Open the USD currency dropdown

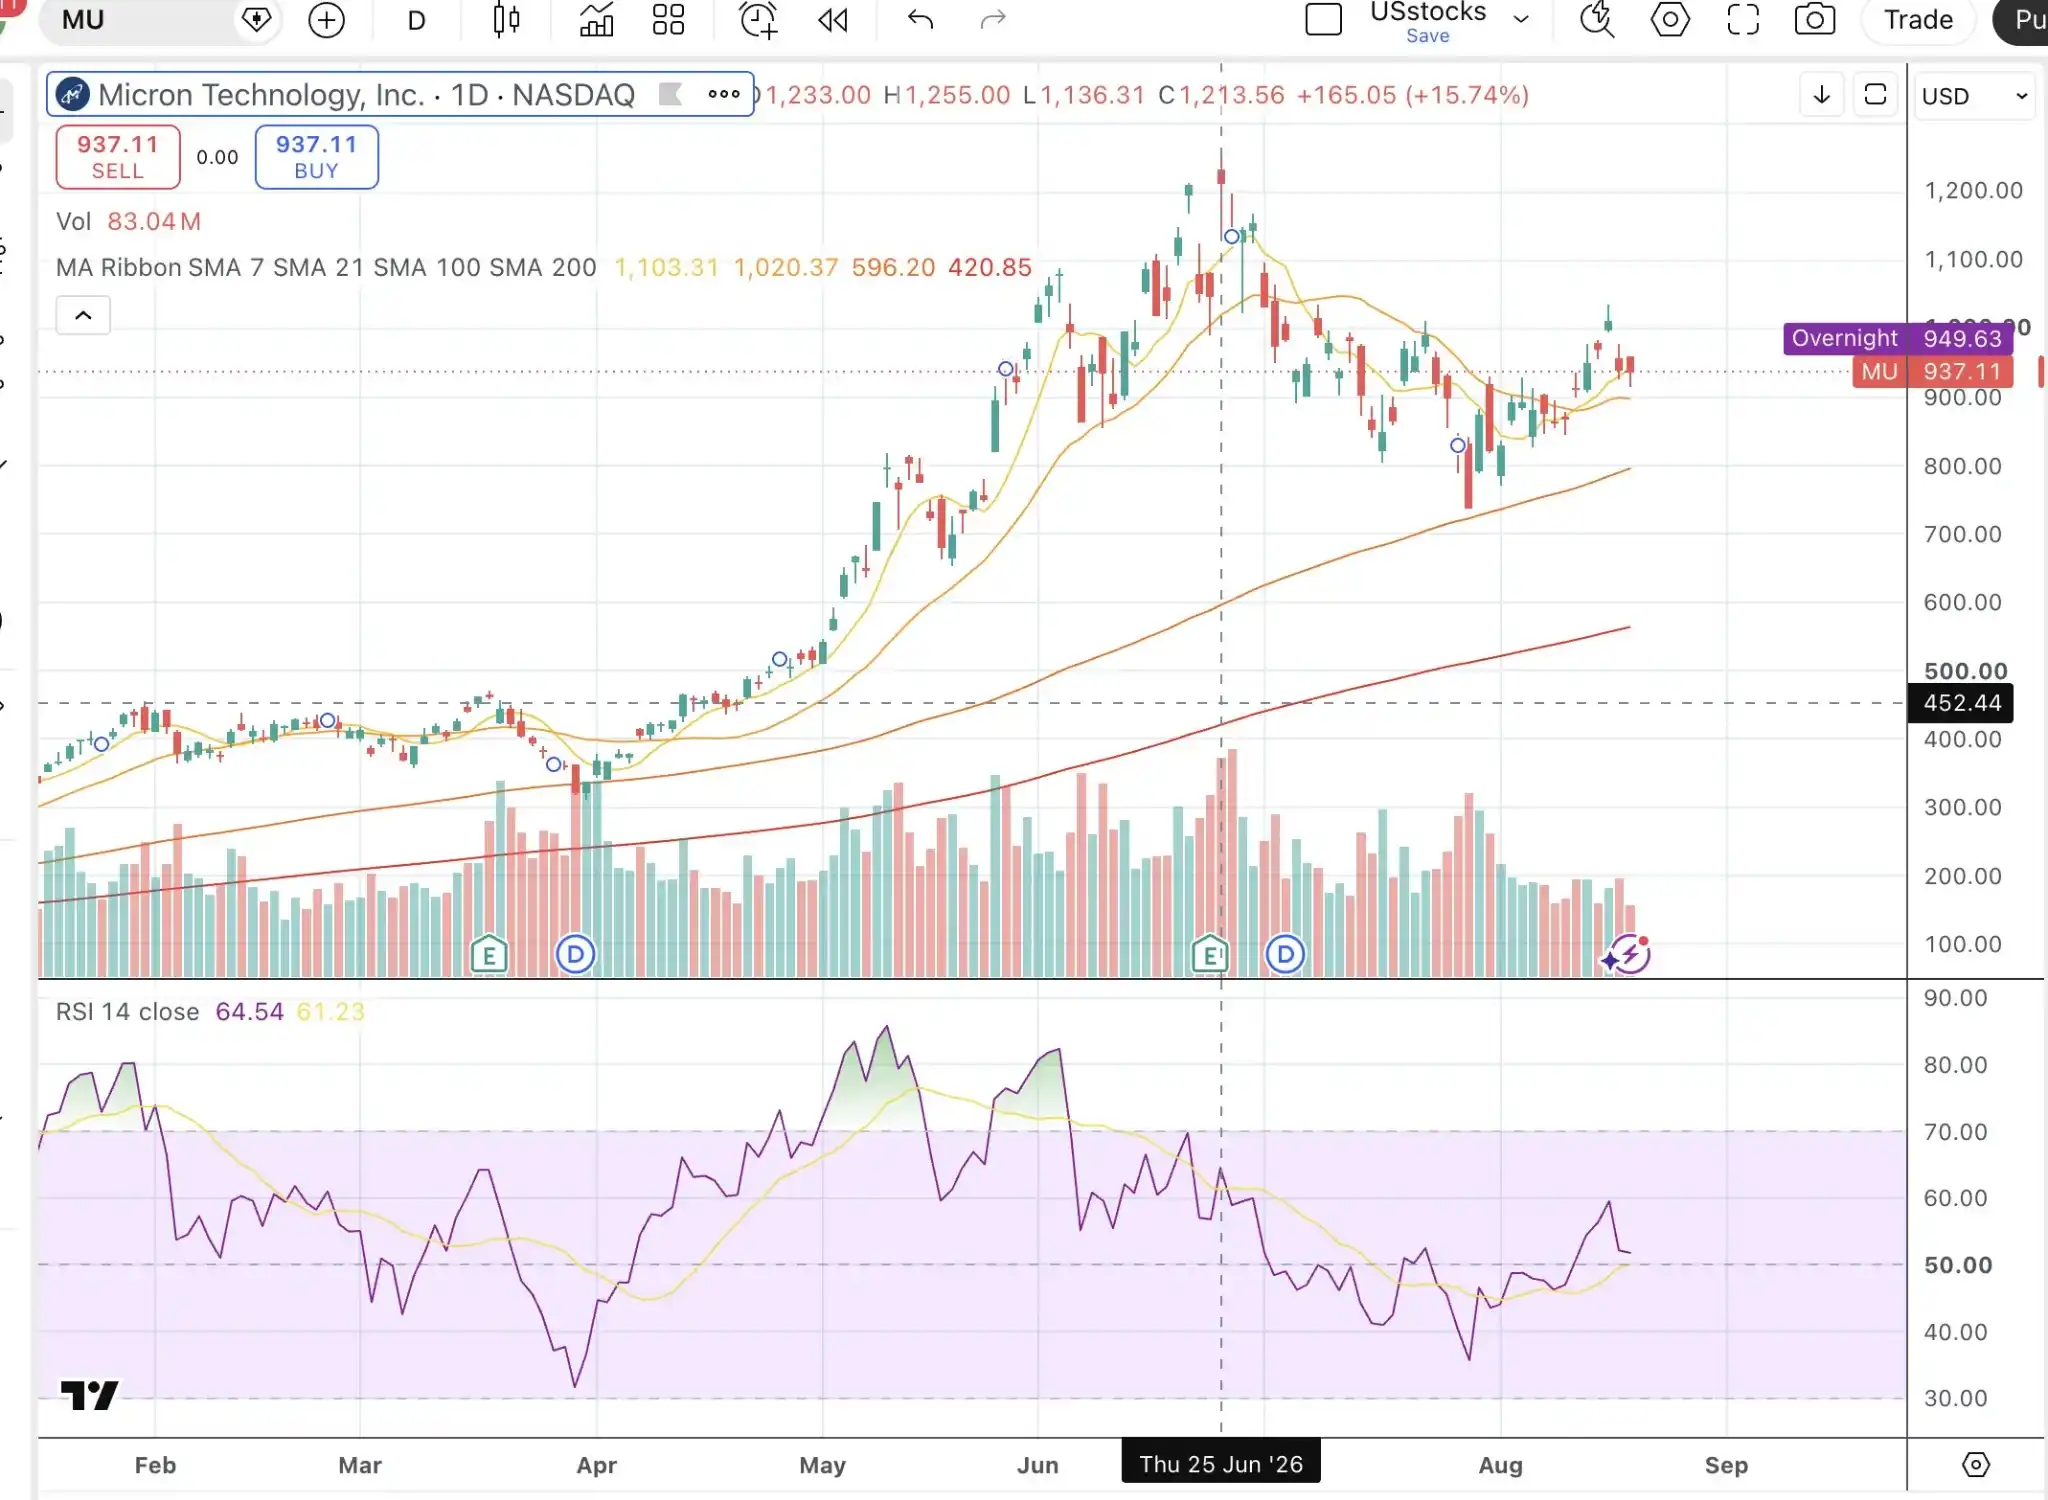(1974, 96)
